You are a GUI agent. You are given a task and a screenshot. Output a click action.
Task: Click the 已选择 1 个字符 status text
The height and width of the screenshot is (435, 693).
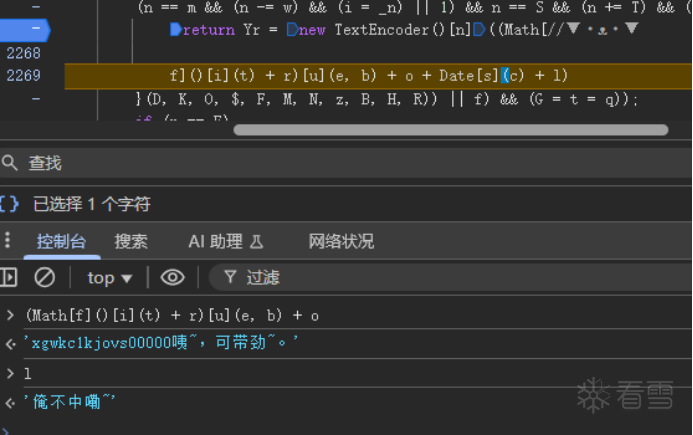[92, 204]
